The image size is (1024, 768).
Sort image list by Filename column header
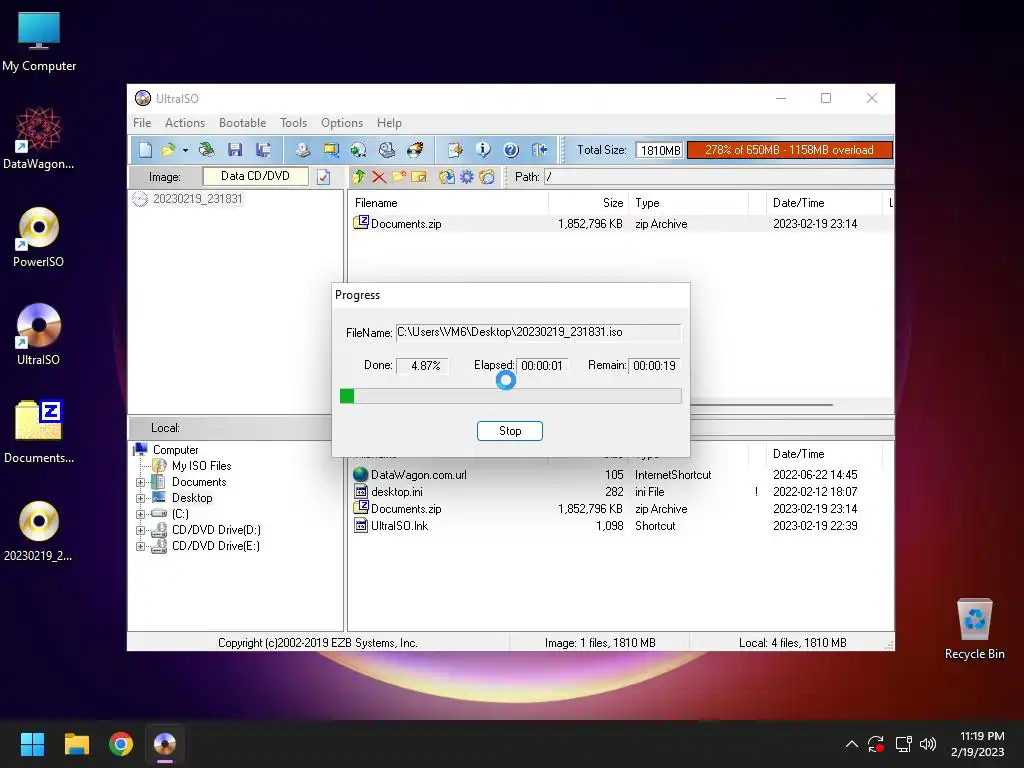click(449, 203)
